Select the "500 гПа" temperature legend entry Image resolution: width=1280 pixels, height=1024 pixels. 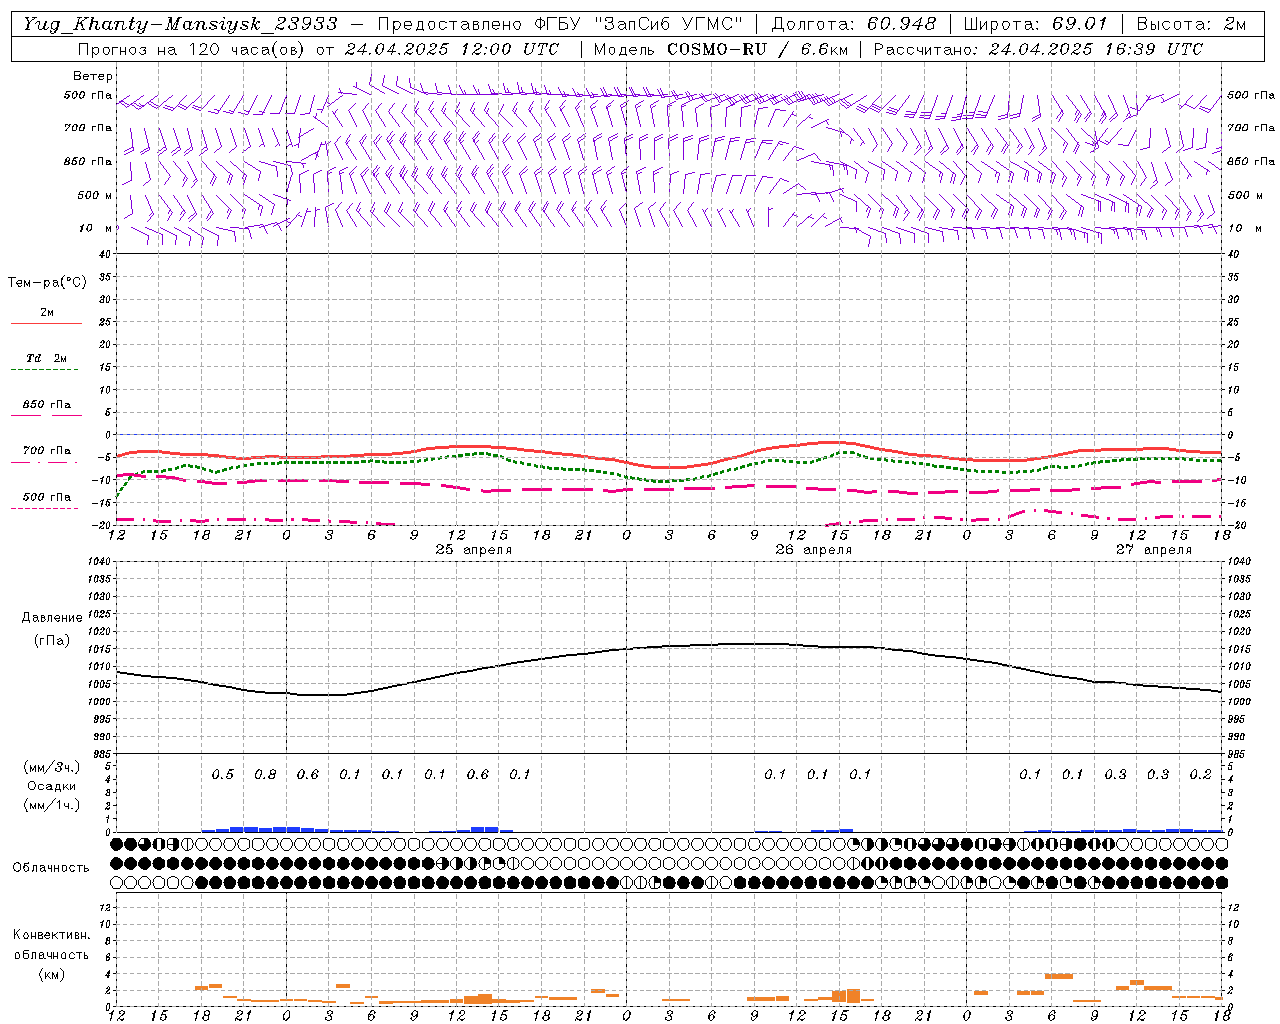tap(47, 497)
